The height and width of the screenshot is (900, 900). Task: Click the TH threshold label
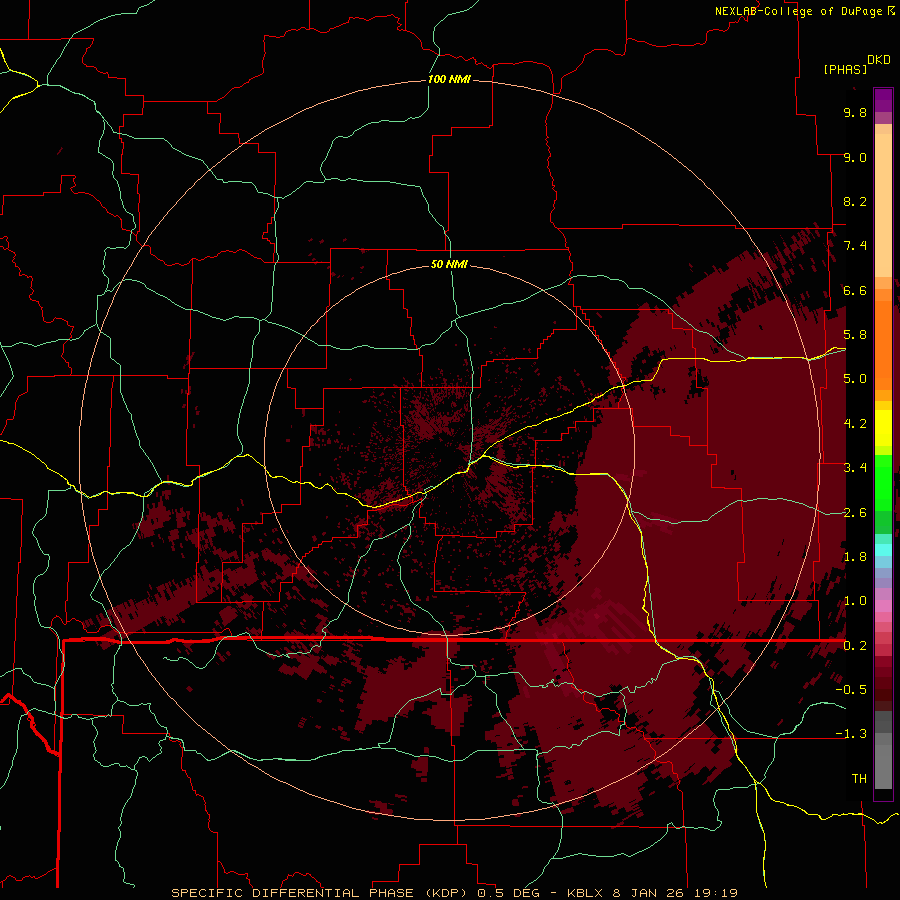pos(859,779)
